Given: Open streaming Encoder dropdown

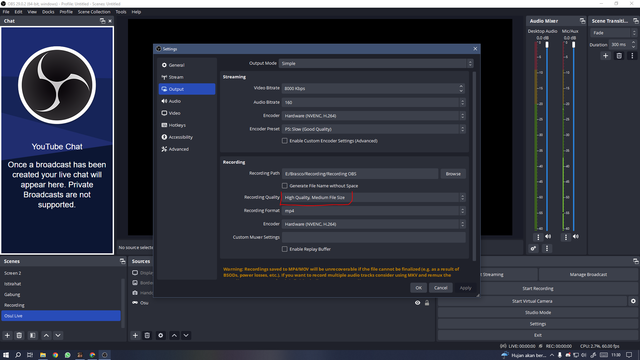Looking at the screenshot, I should 373,116.
